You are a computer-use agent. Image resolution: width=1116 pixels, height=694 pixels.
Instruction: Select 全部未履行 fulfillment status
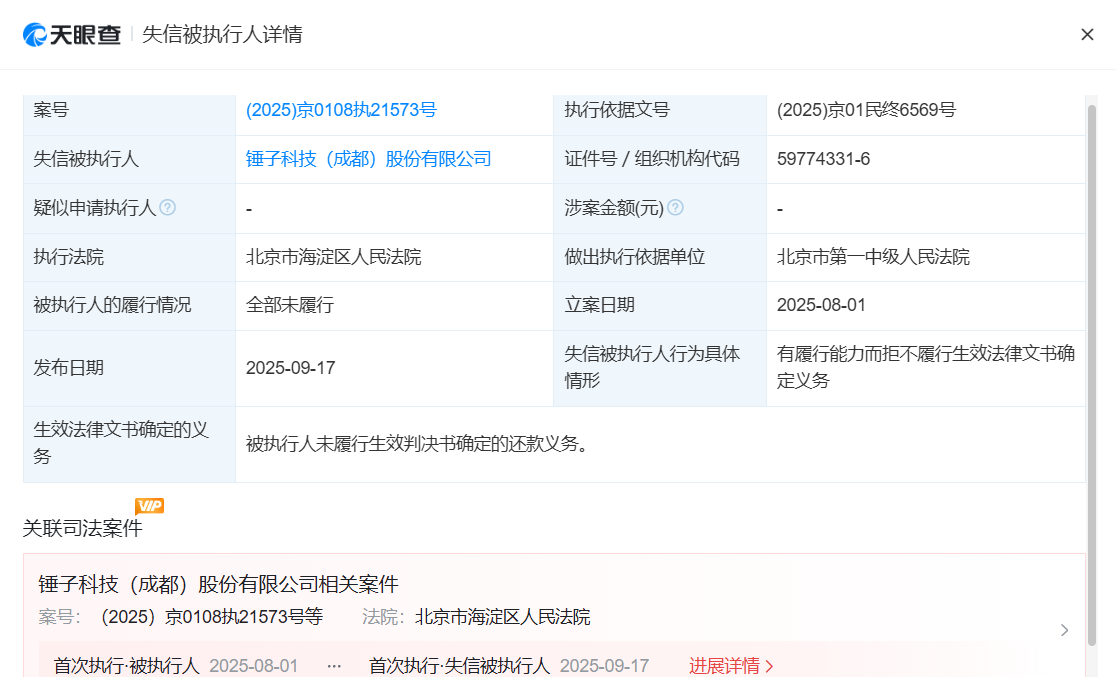click(x=290, y=305)
